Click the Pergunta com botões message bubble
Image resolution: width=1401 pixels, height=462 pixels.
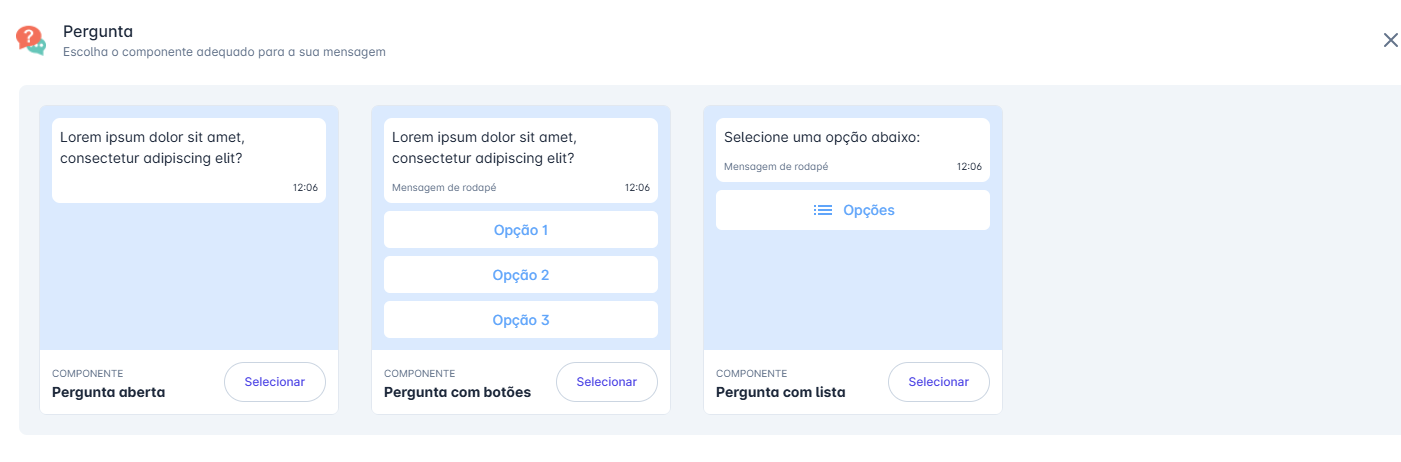point(521,160)
